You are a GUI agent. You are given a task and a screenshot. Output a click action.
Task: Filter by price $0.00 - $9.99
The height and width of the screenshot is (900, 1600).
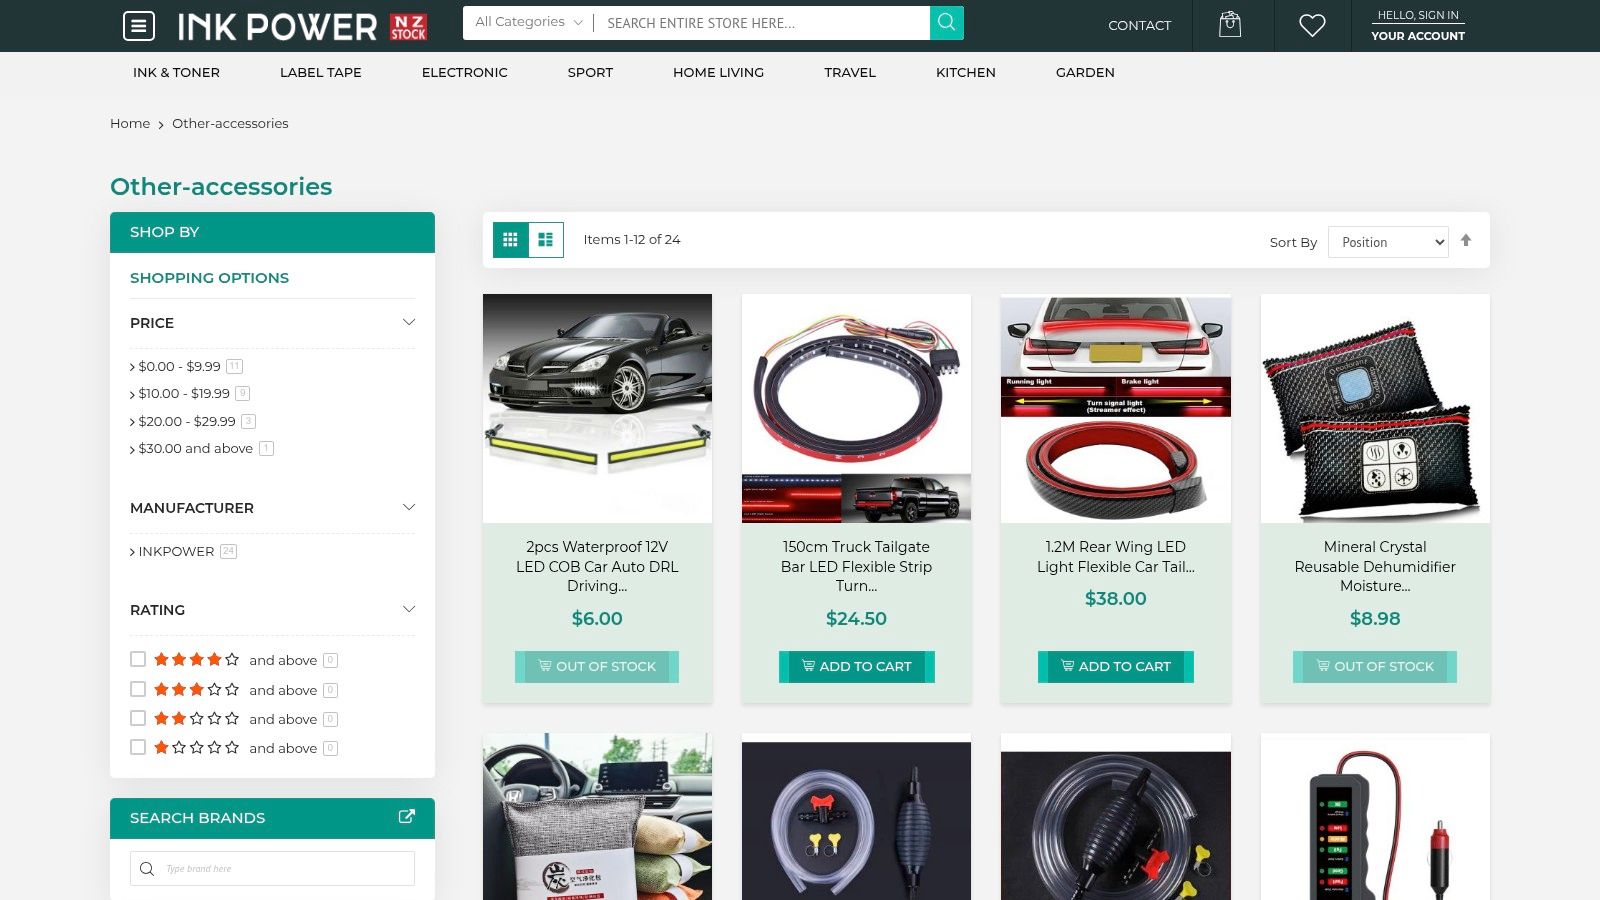[179, 366]
